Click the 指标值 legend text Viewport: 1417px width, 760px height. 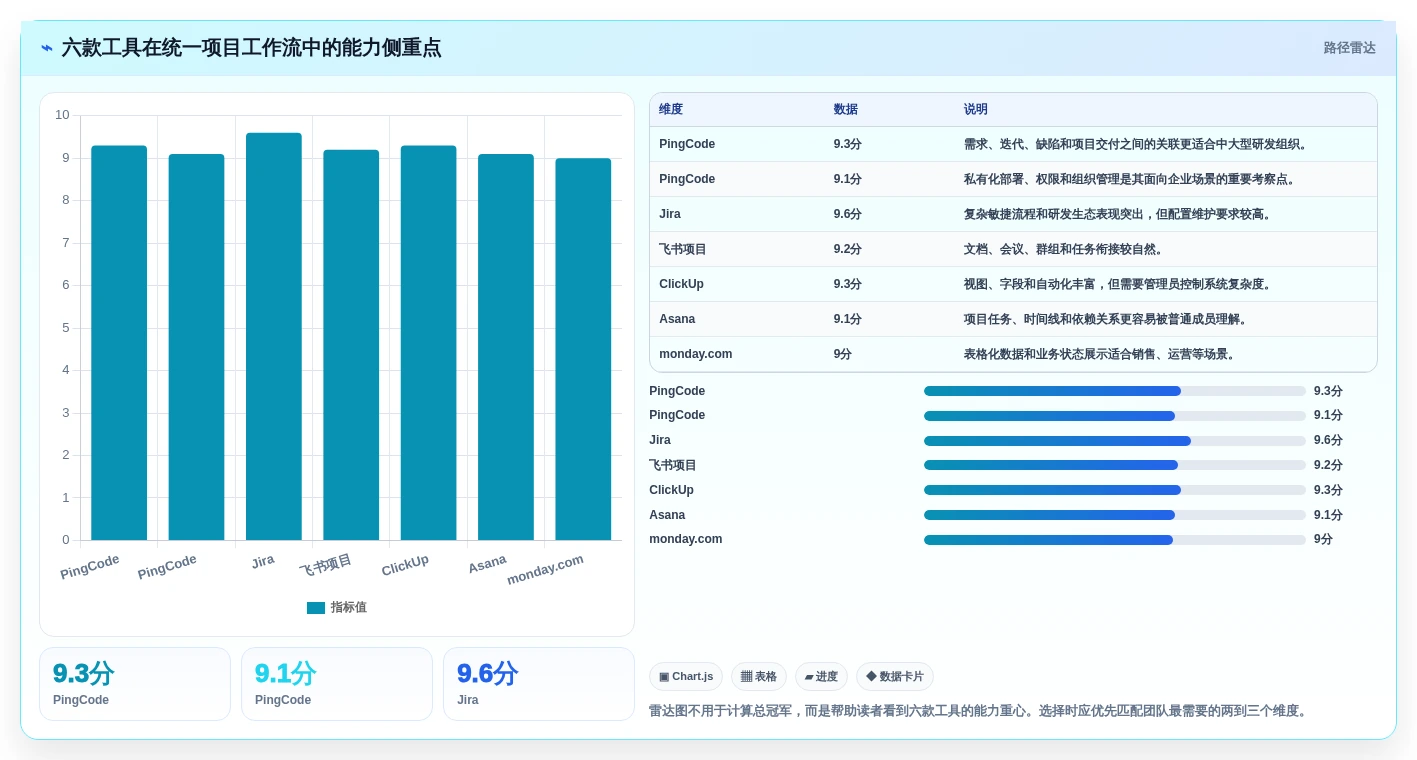349,608
